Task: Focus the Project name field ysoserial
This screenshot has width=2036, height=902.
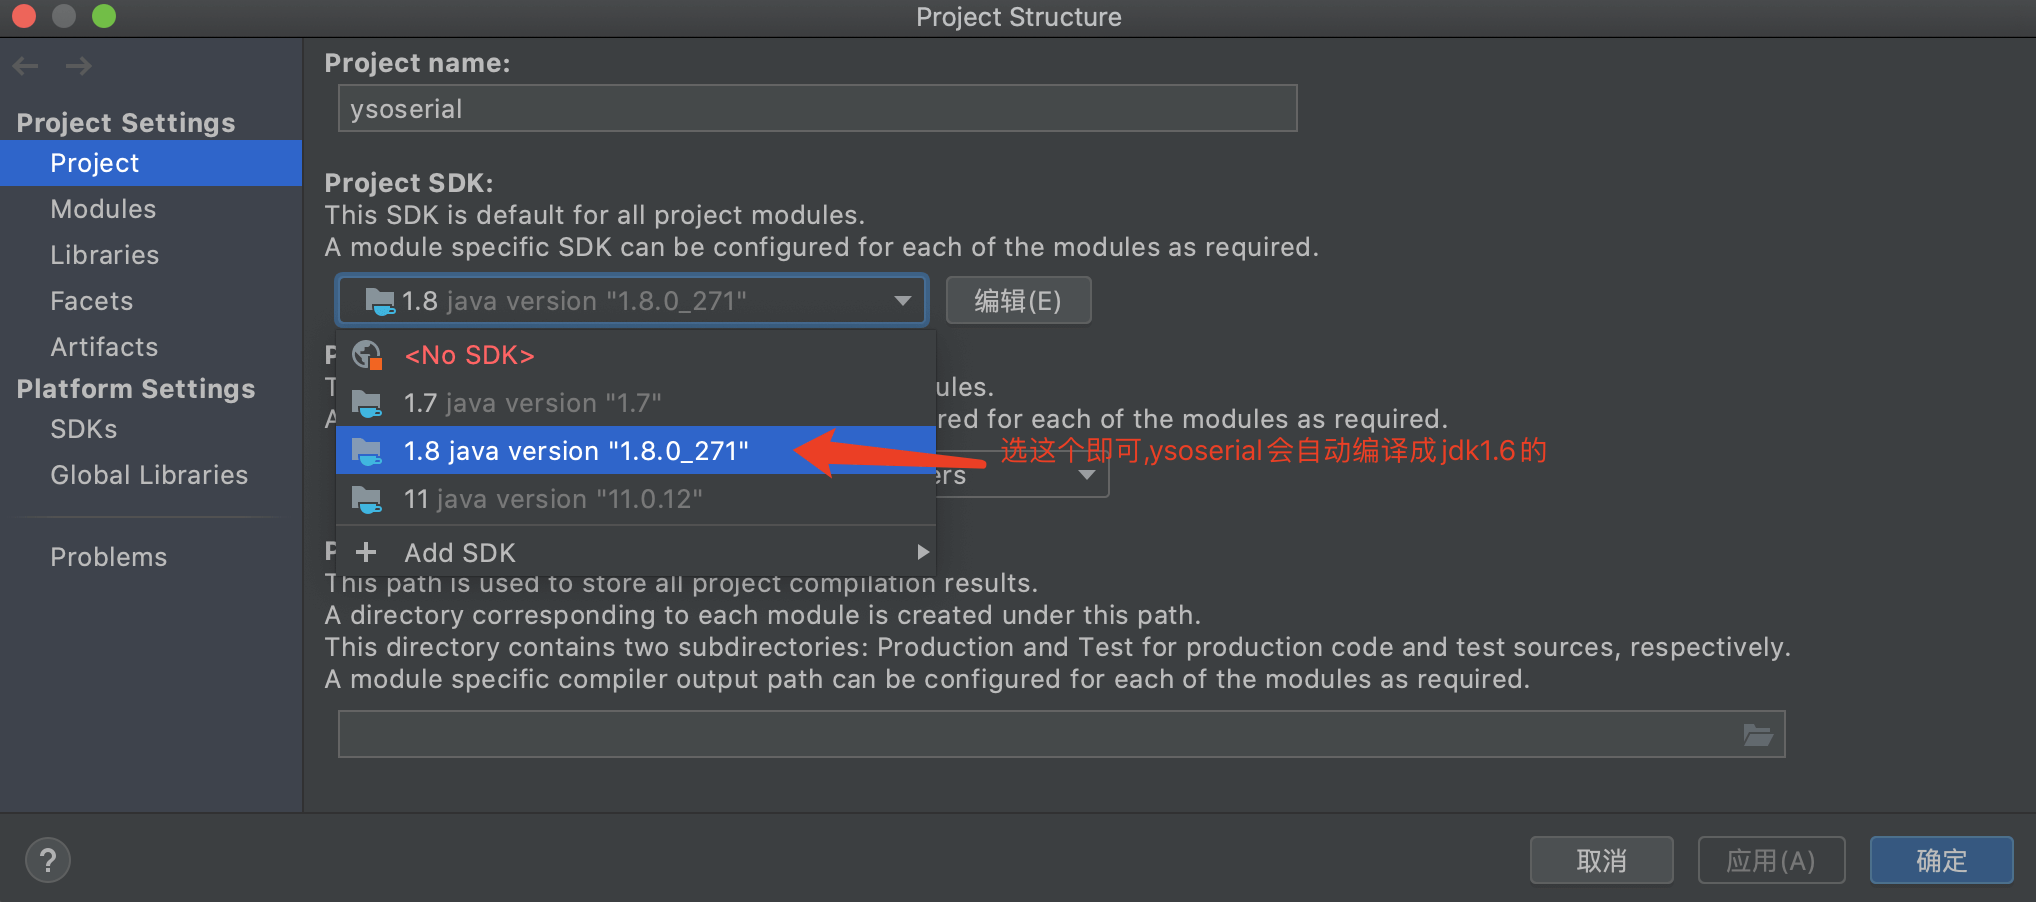Action: point(817,108)
